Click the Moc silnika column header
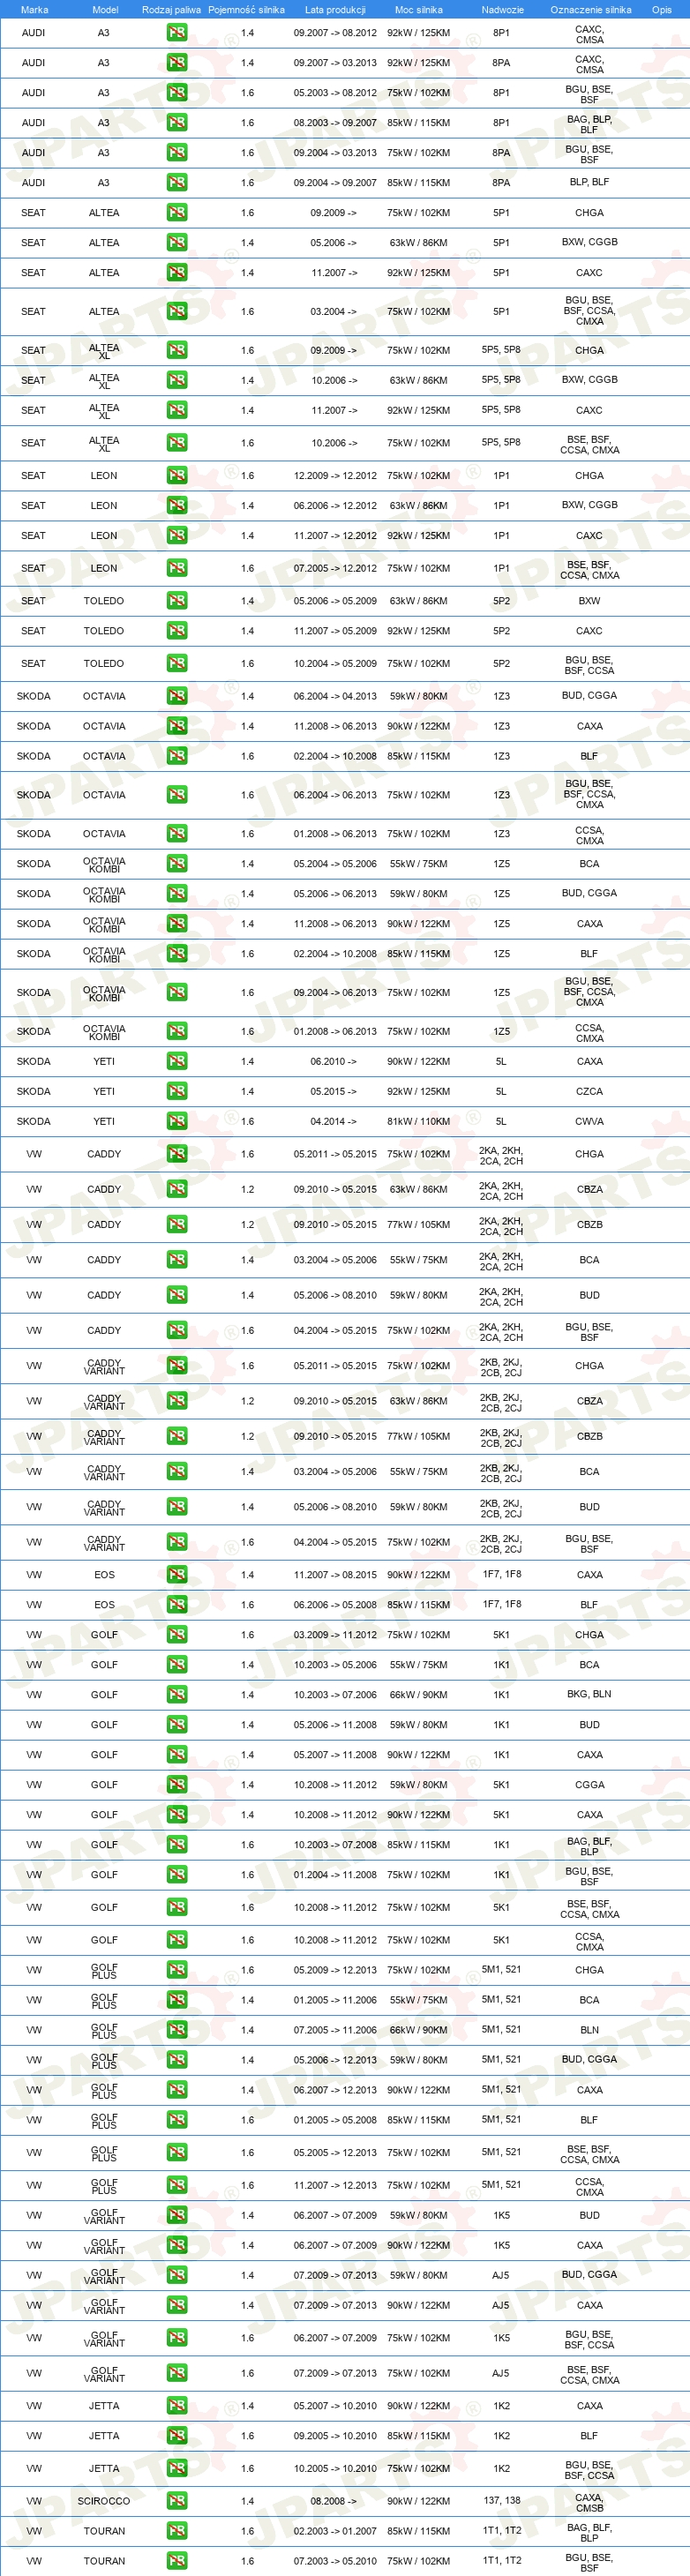This screenshot has width=690, height=2576. point(418,9)
